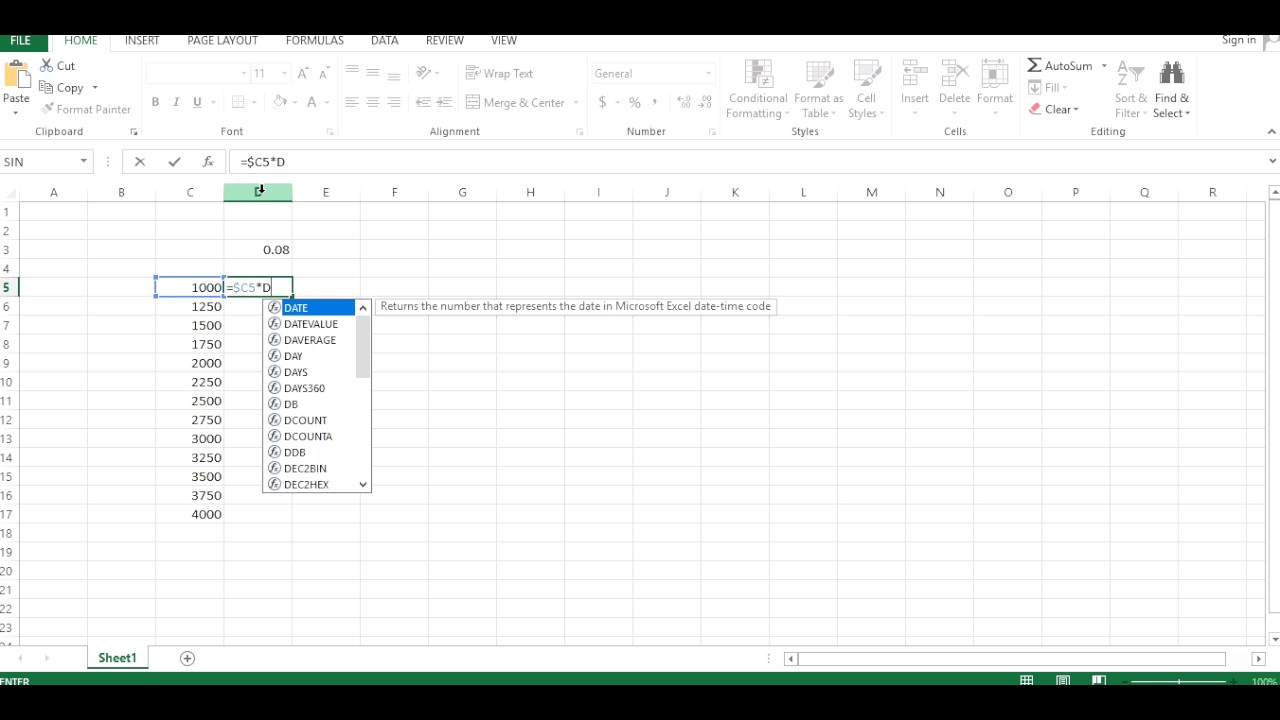Switch to the PAGE LAYOUT tab

[x=222, y=40]
